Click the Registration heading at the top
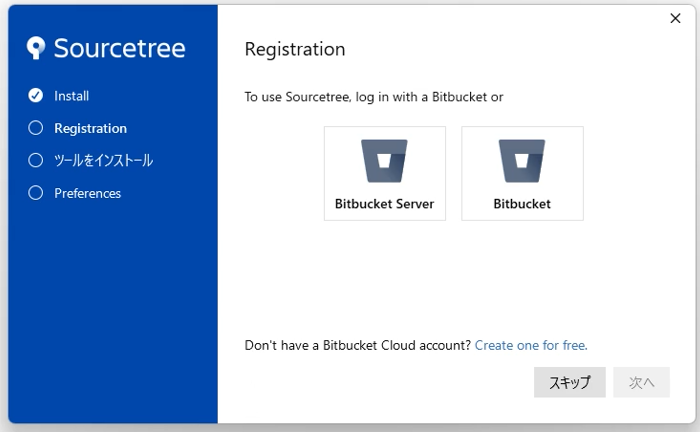700x434 pixels. pos(295,49)
